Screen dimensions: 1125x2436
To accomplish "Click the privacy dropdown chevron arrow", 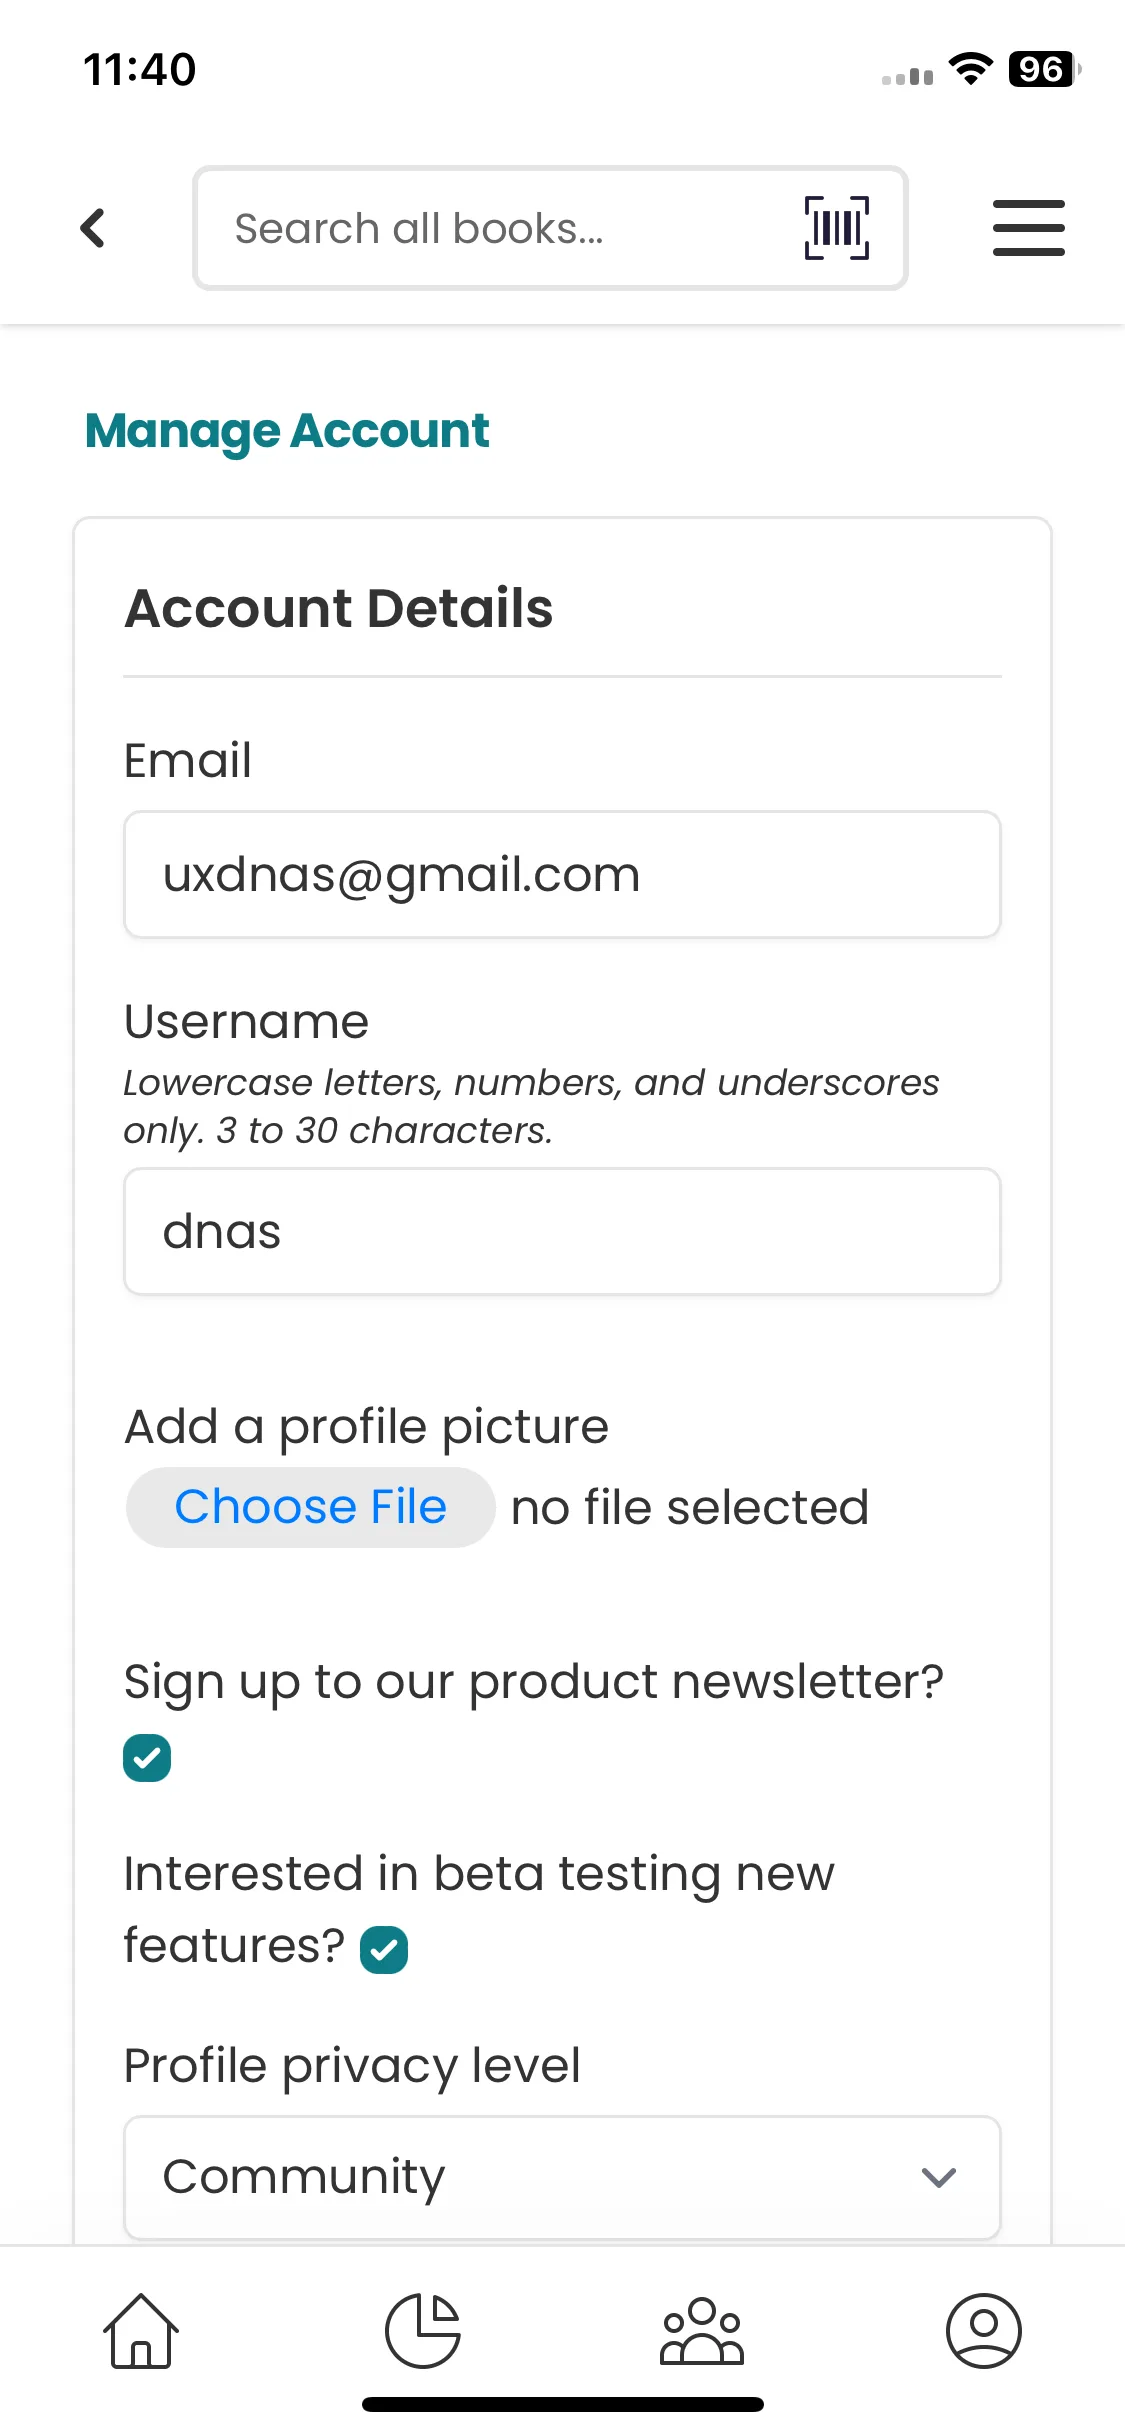I will (x=938, y=2177).
